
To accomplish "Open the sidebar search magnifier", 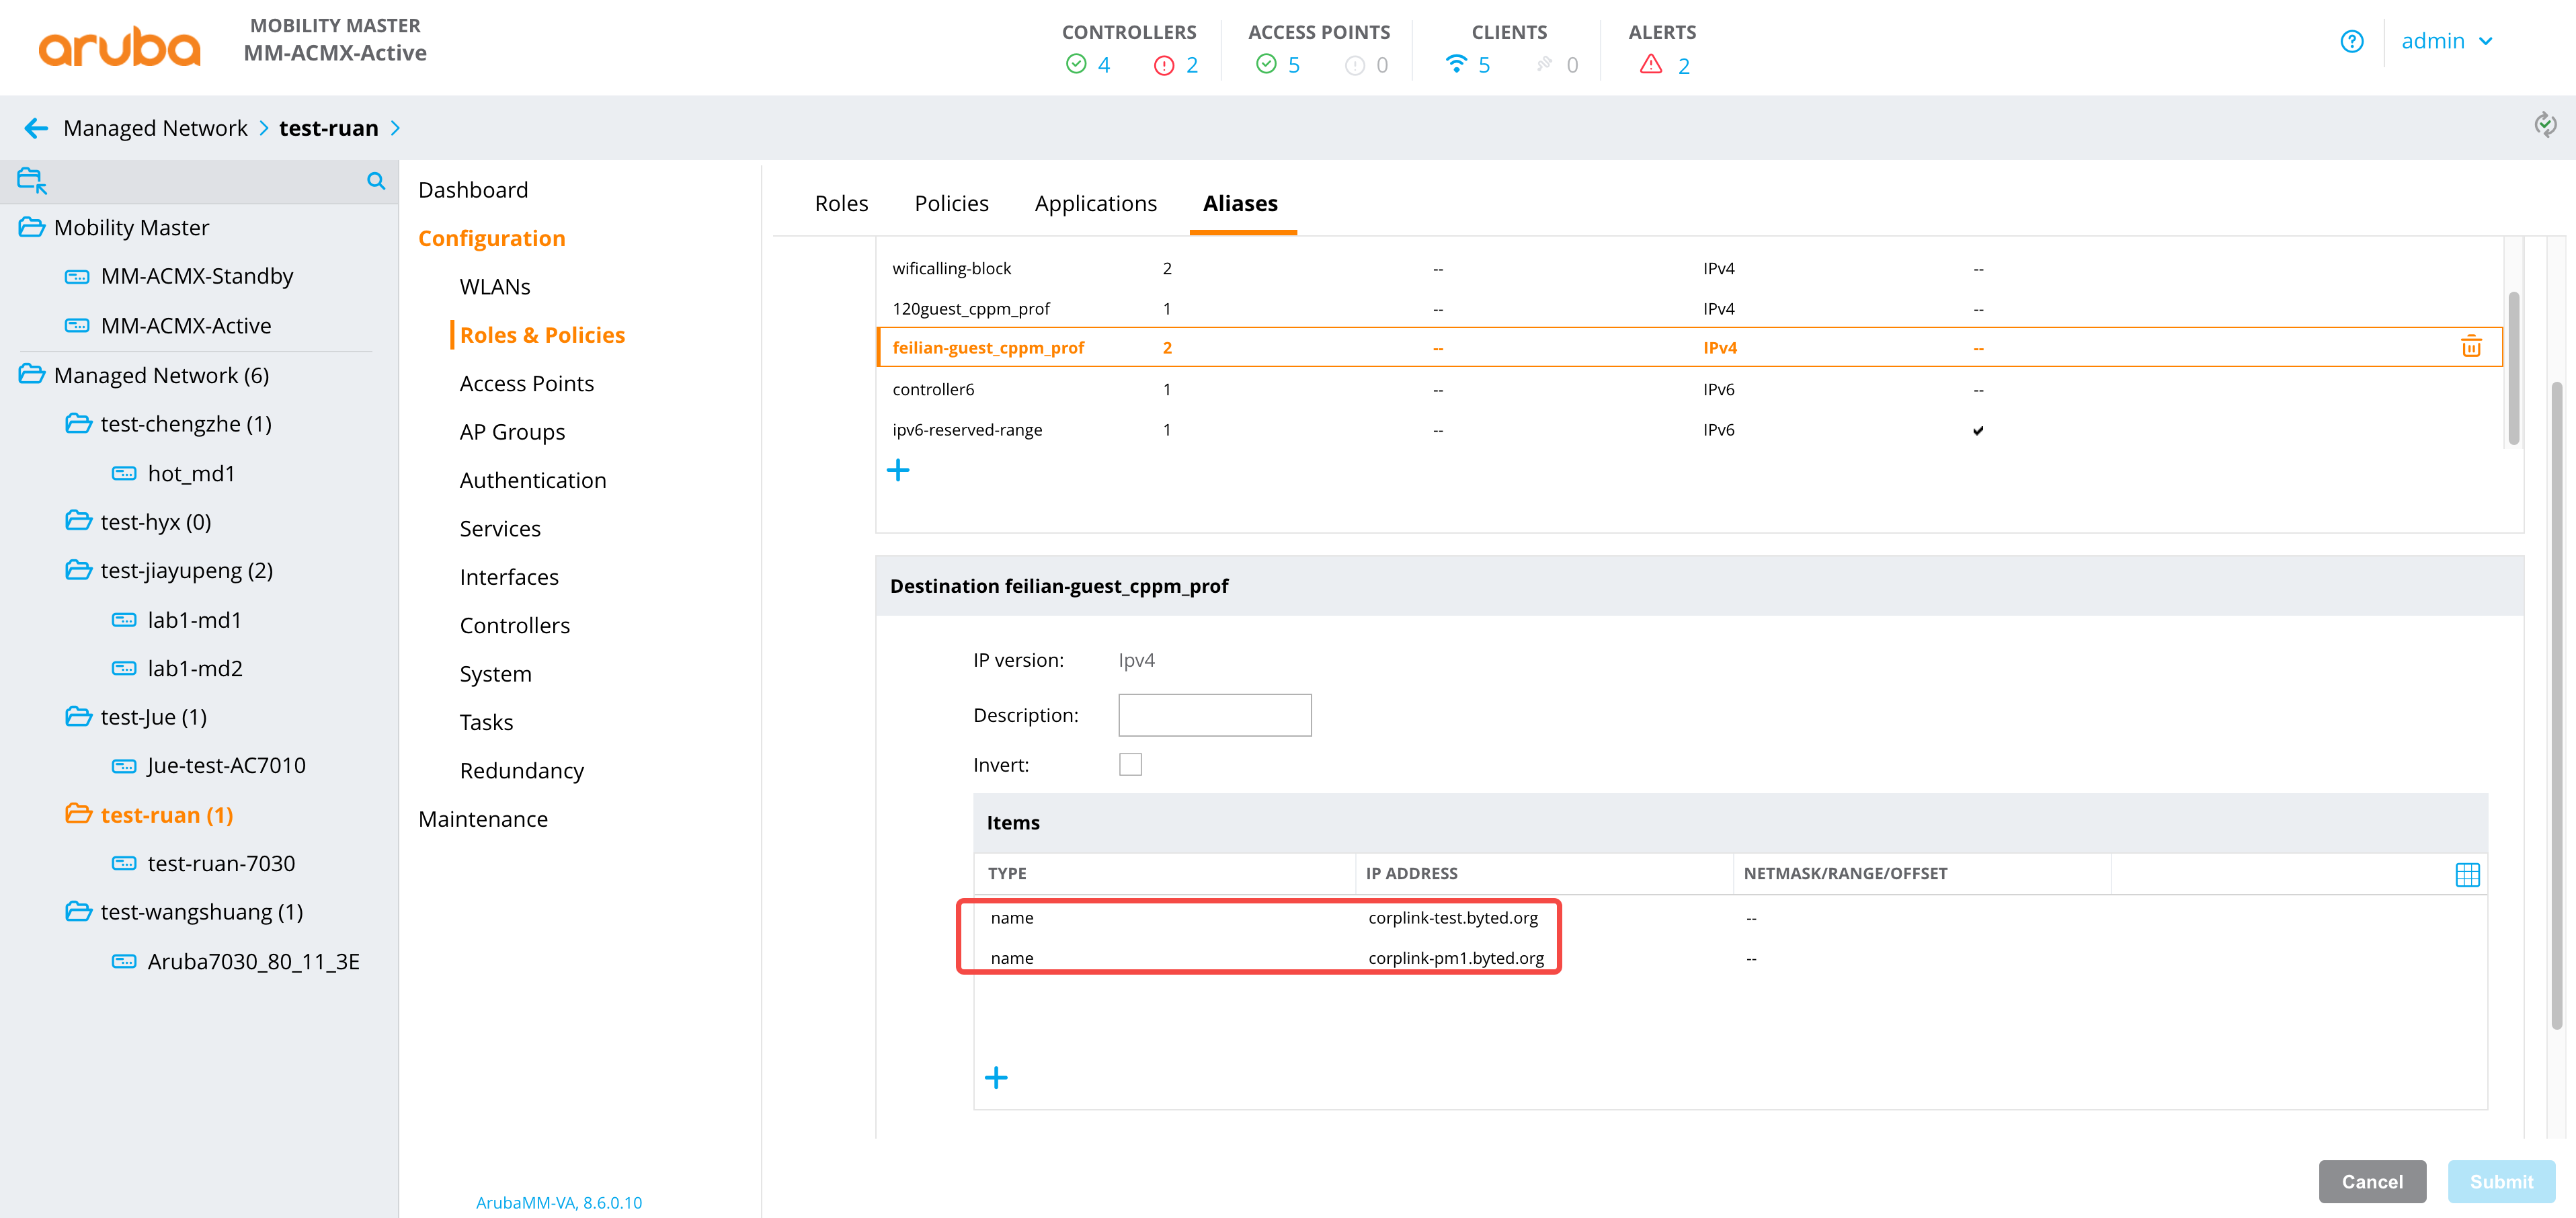I will pyautogui.click(x=376, y=181).
